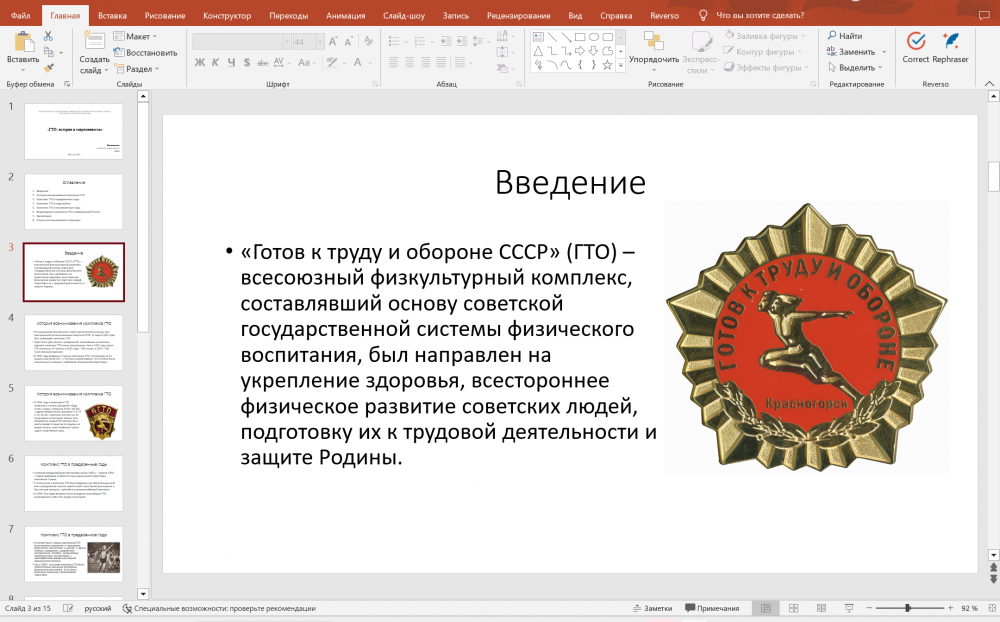The height and width of the screenshot is (622, 1000).
Task: Switch to slide sorter view icon
Action: (x=793, y=608)
